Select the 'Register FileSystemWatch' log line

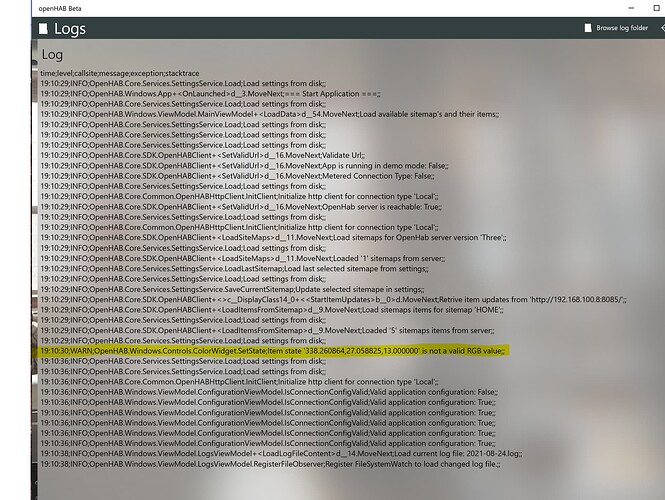point(271,464)
